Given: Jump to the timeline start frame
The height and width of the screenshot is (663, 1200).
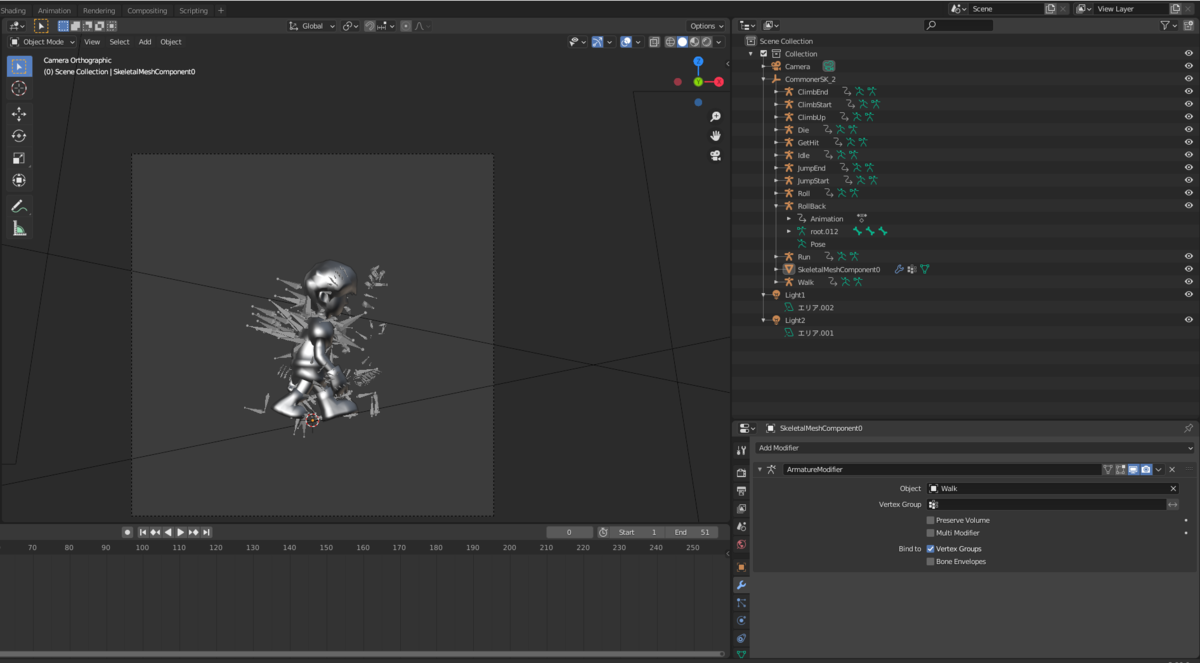Looking at the screenshot, I should (143, 532).
